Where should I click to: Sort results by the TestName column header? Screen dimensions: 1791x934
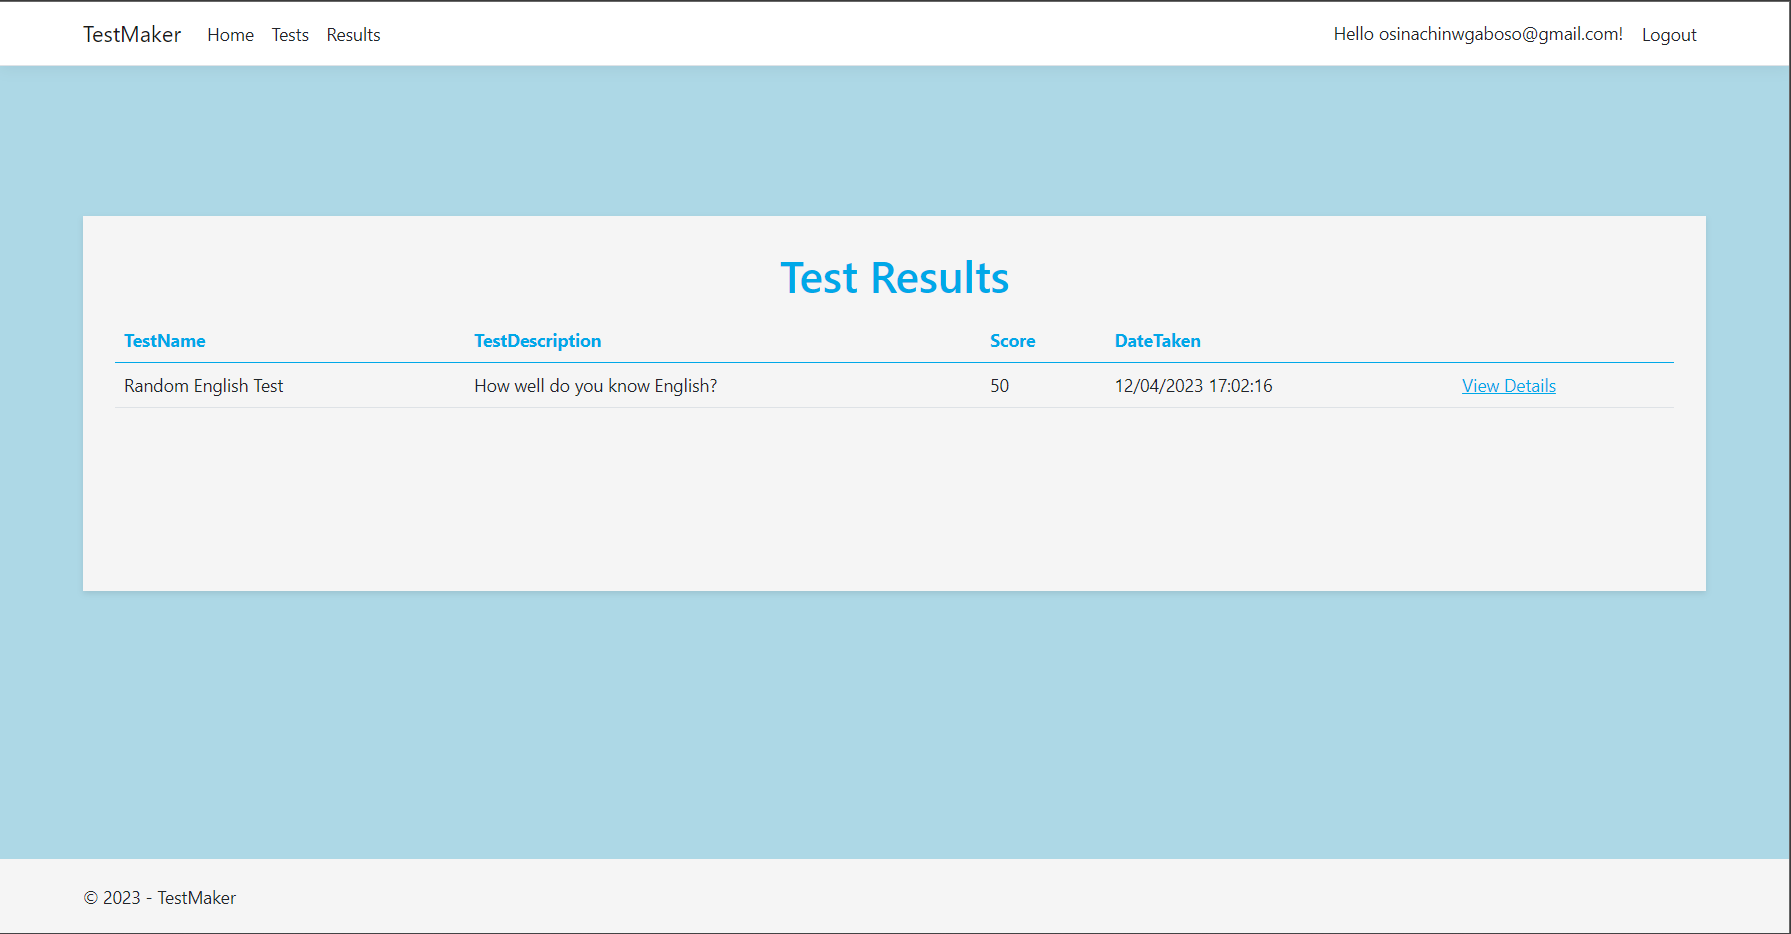tap(164, 341)
